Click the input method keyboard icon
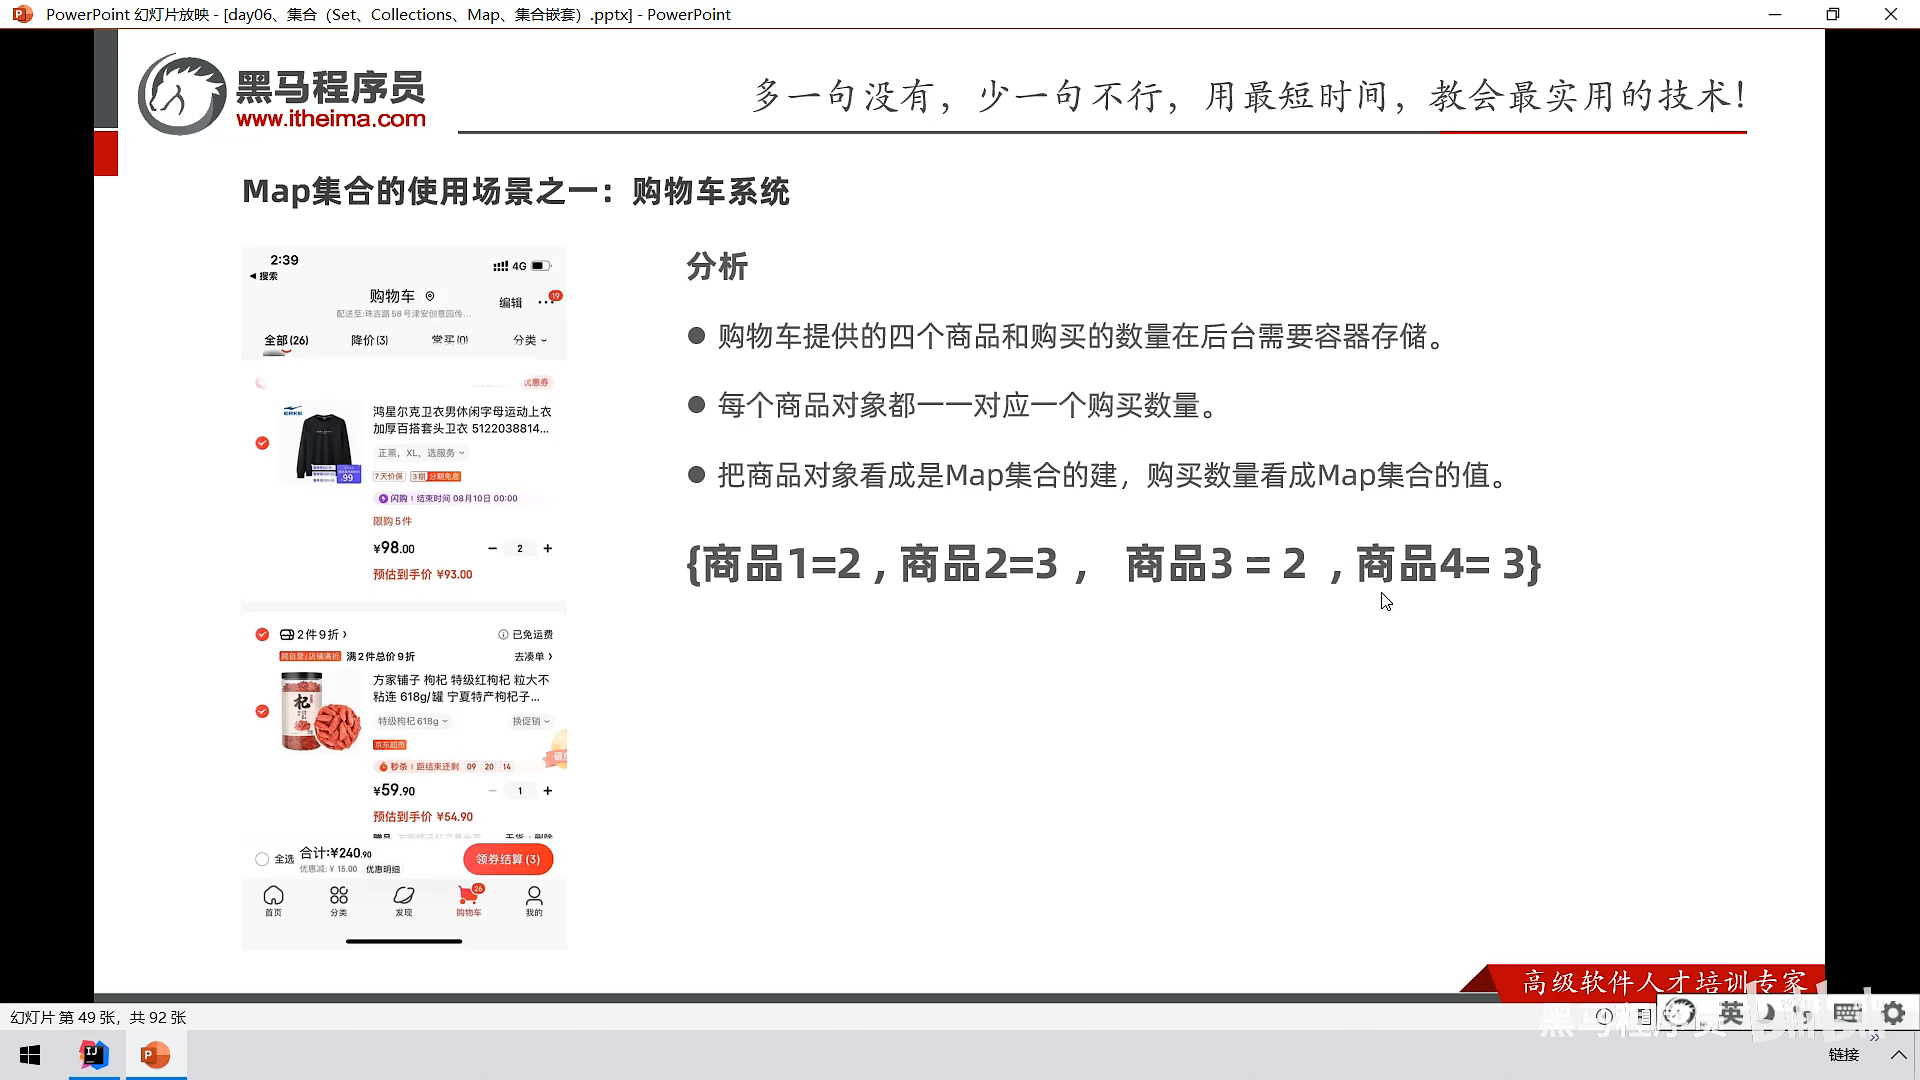The image size is (1920, 1080). 1846,1013
